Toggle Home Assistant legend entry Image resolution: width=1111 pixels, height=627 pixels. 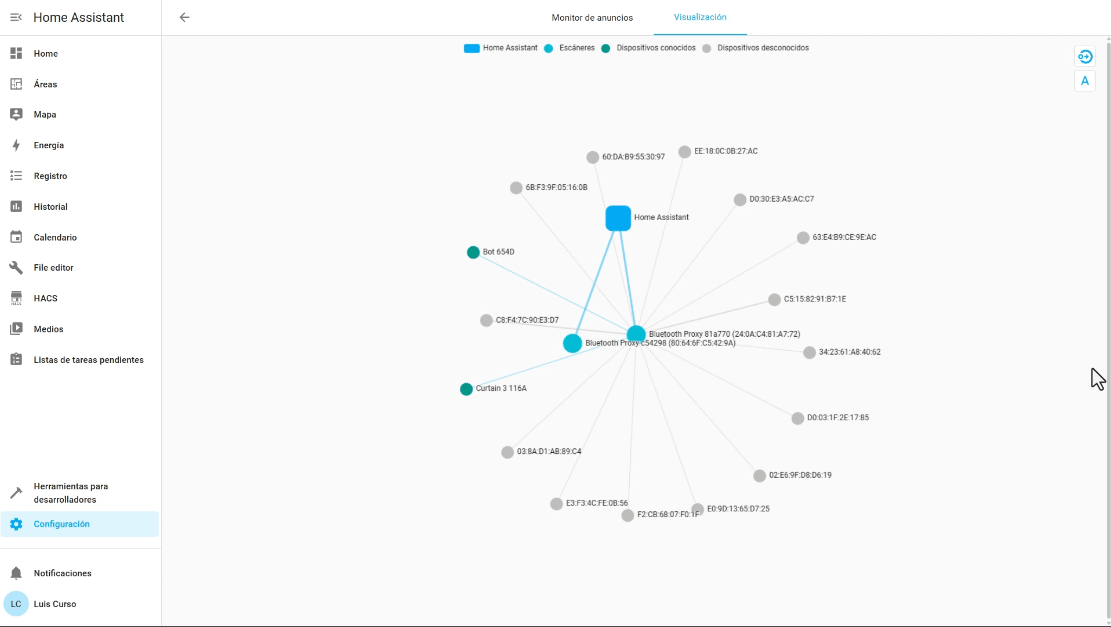500,48
